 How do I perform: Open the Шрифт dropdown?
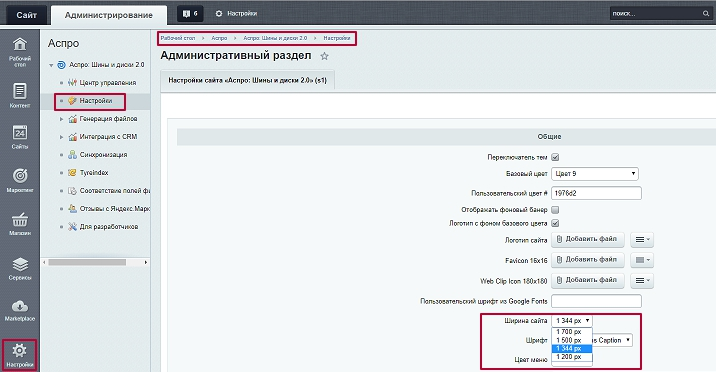click(x=612, y=340)
